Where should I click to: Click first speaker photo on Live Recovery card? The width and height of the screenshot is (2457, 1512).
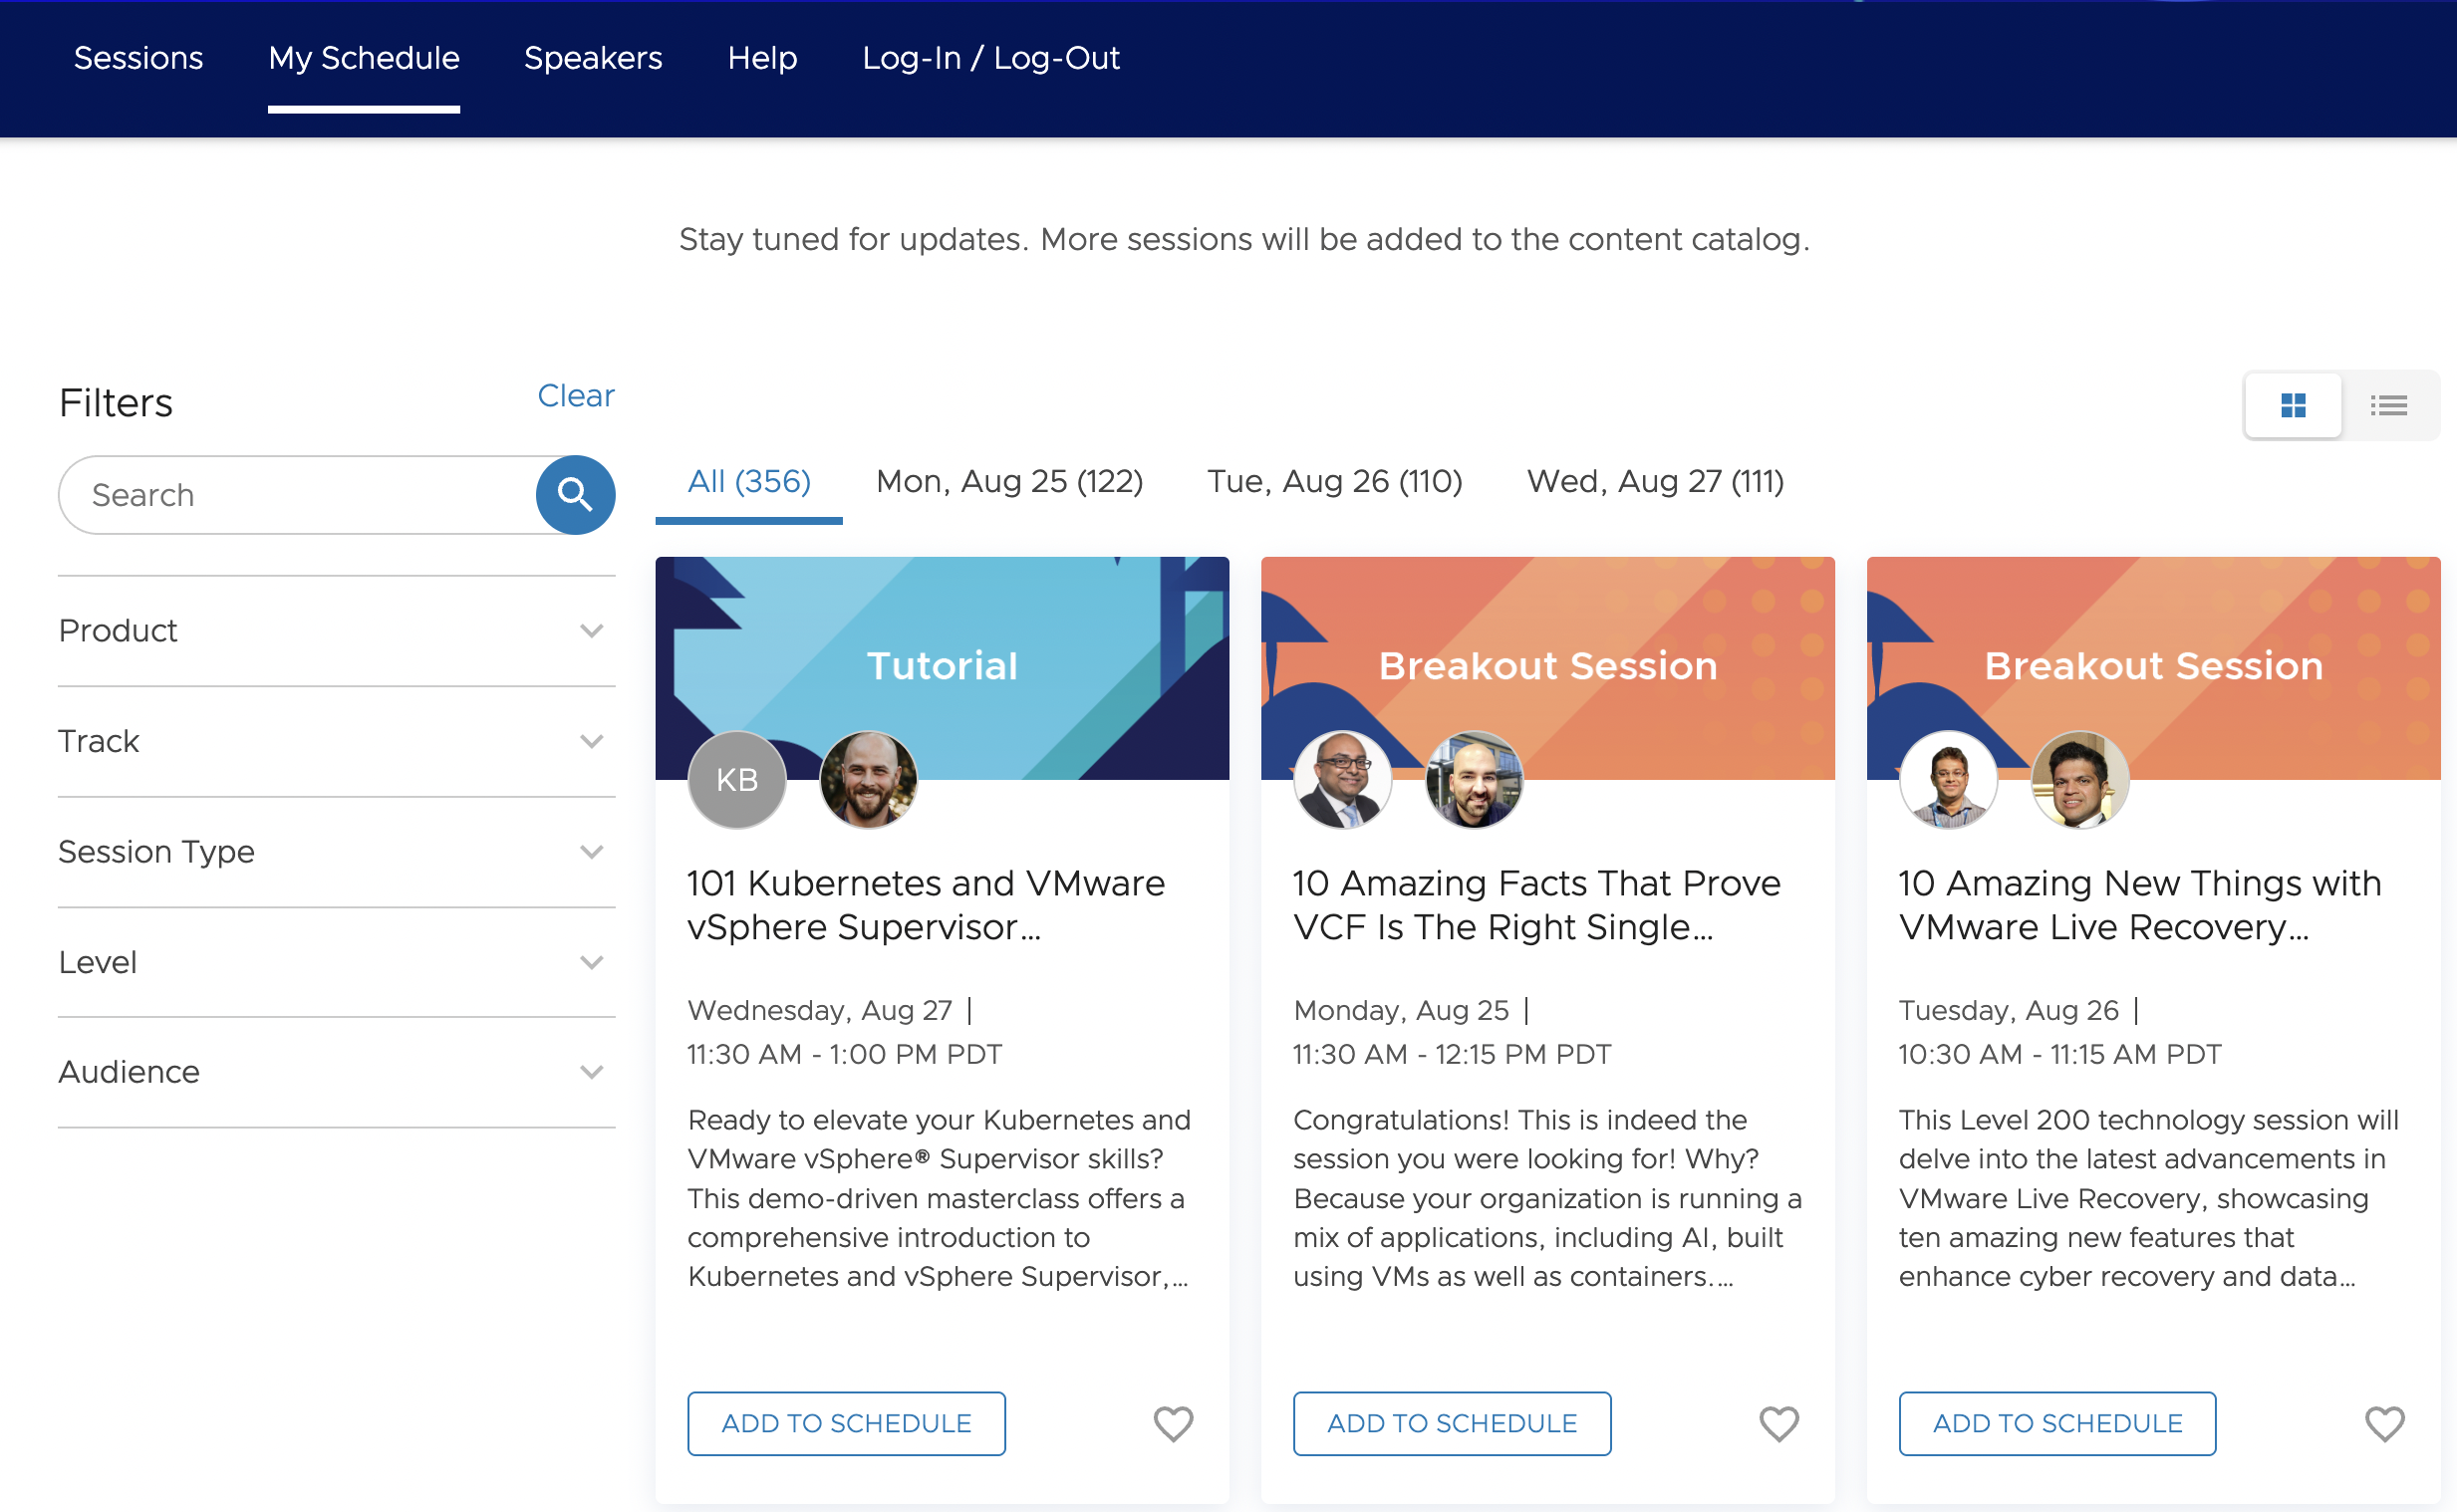[1948, 780]
